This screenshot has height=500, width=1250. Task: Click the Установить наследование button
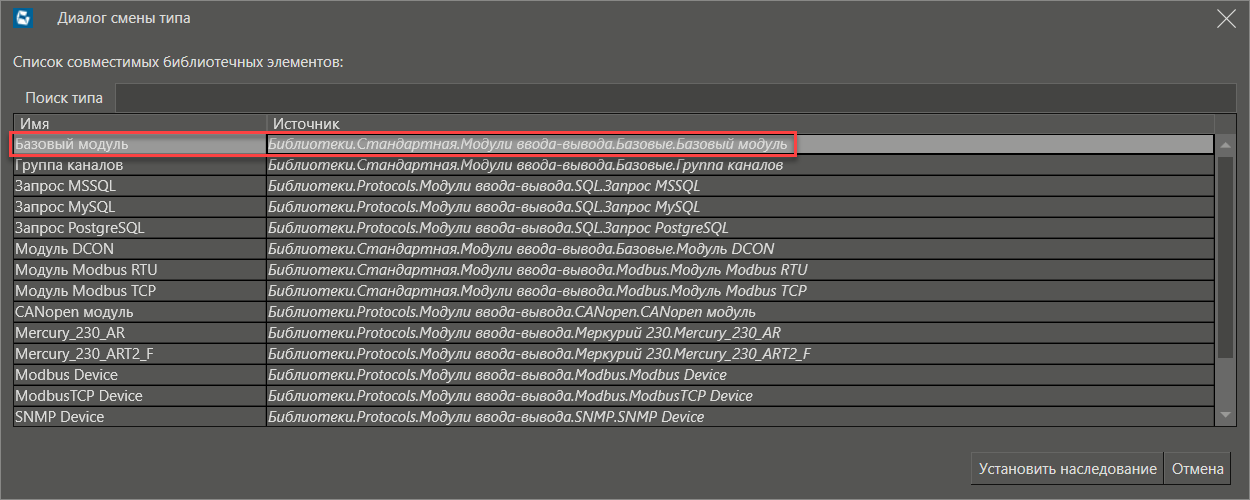[x=1066, y=468]
